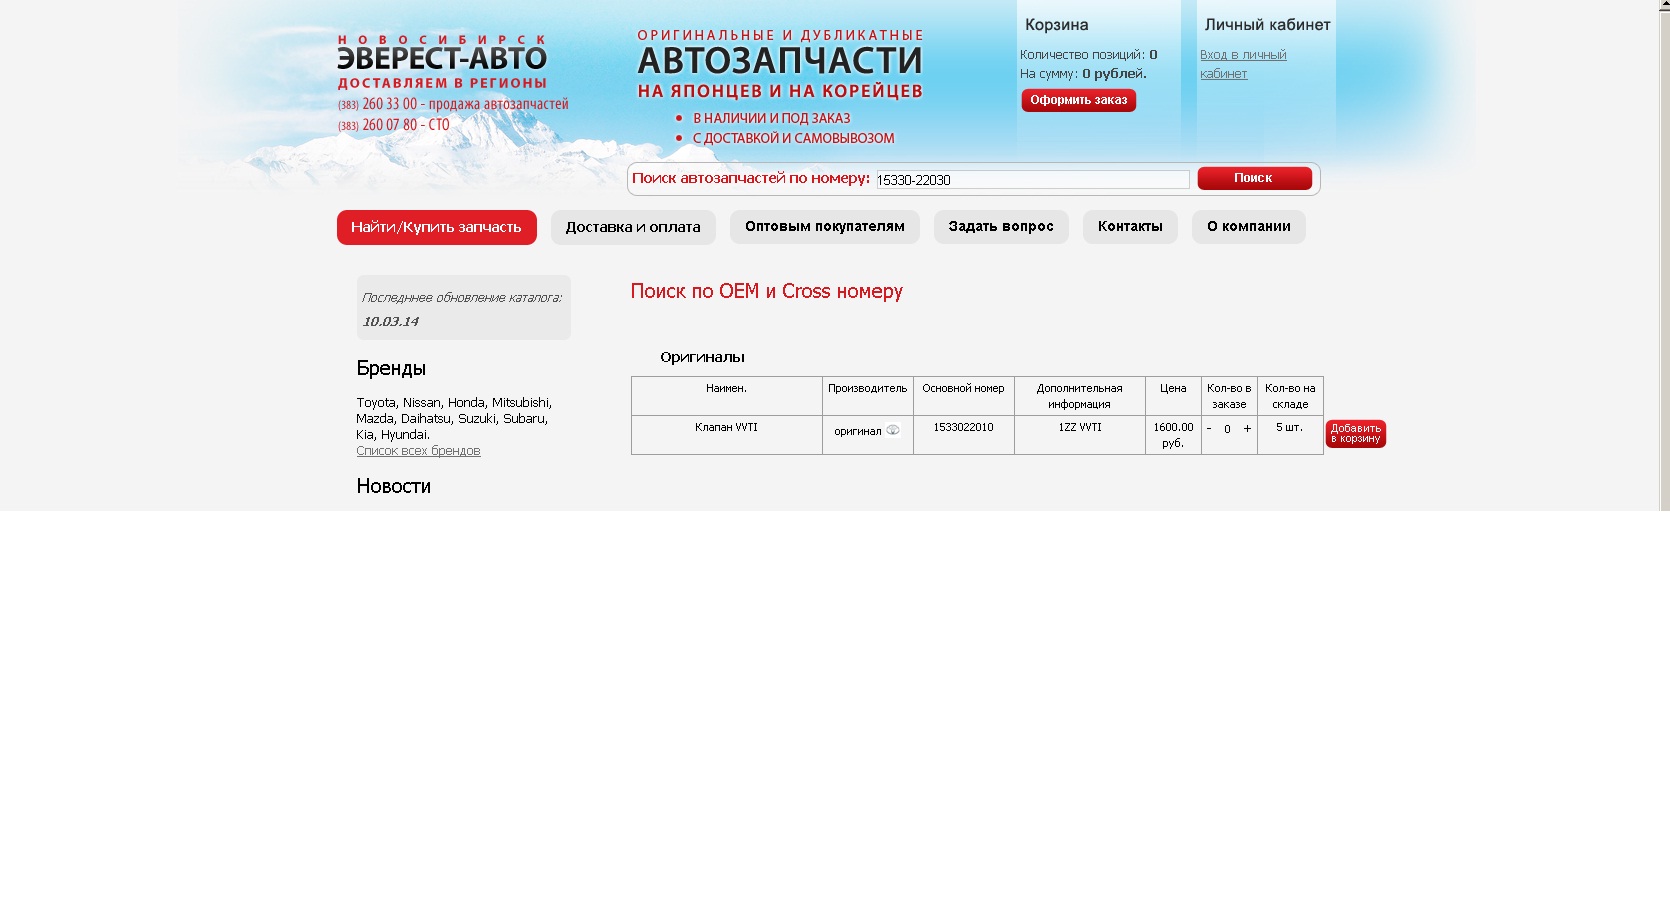Viewport: 1670px width, 900px height.
Task: Increase order quantity with plus button
Action: tap(1247, 429)
